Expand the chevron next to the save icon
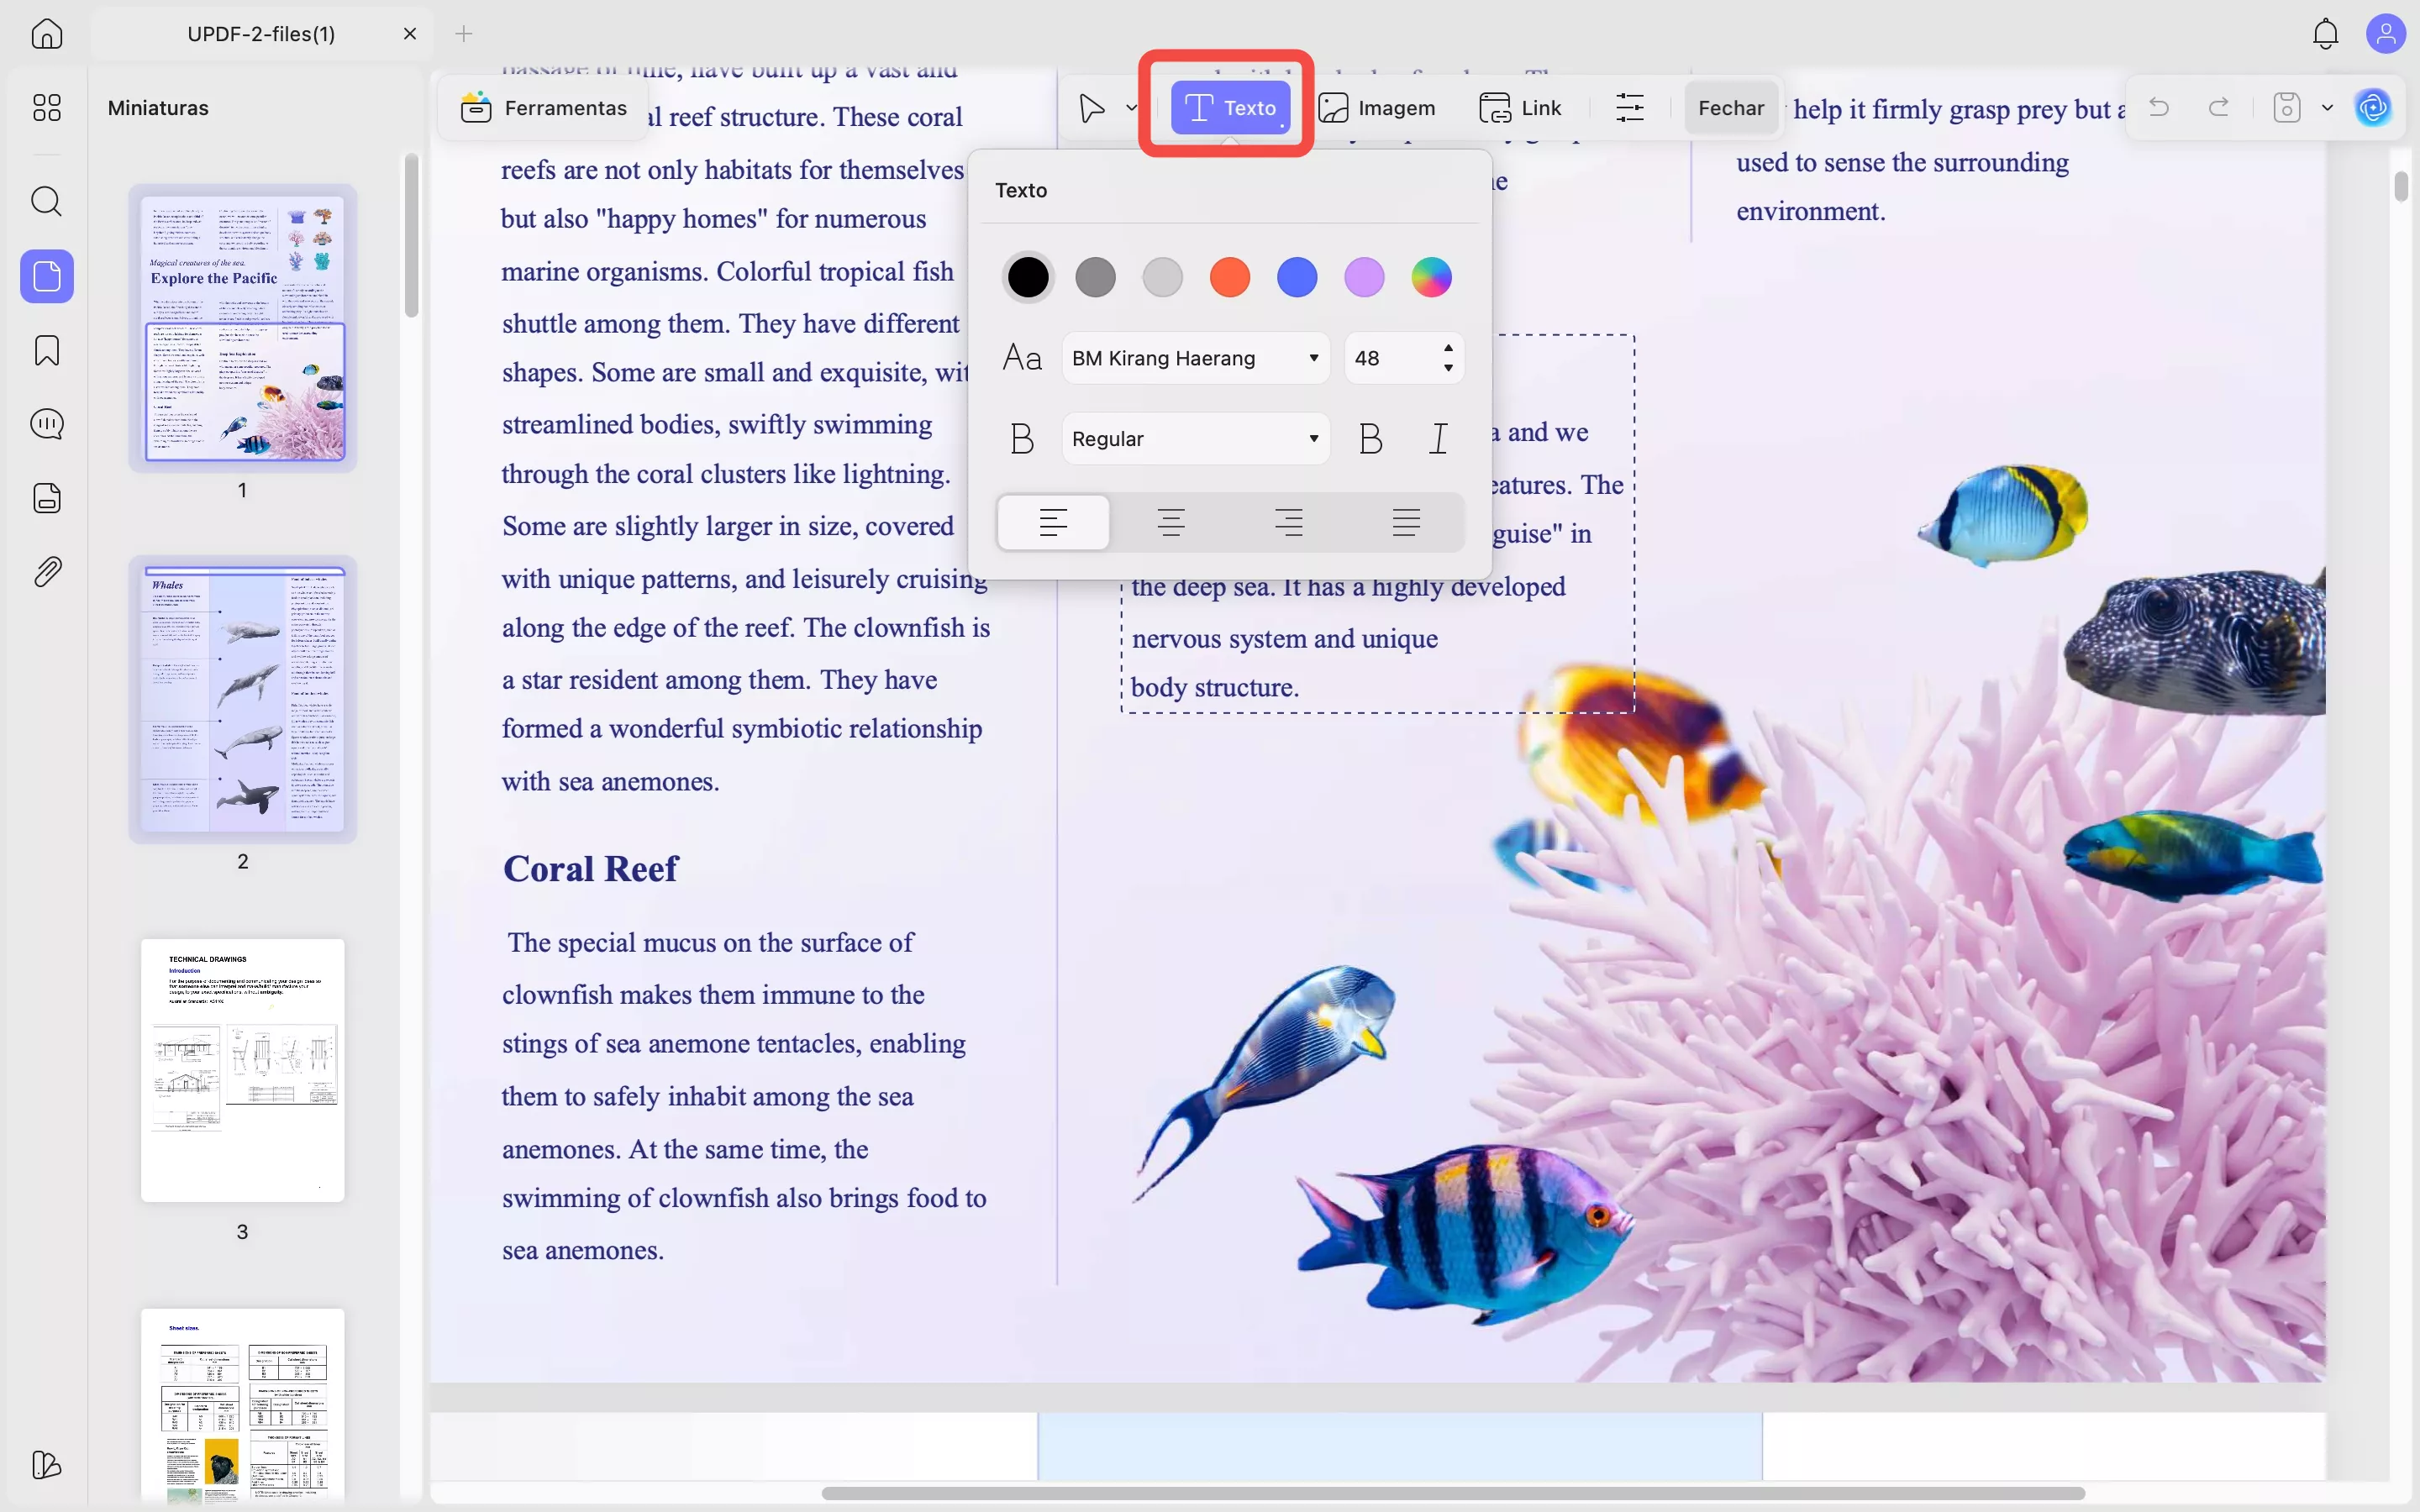Screen dimensions: 2420x1512 pyautogui.click(x=2326, y=107)
